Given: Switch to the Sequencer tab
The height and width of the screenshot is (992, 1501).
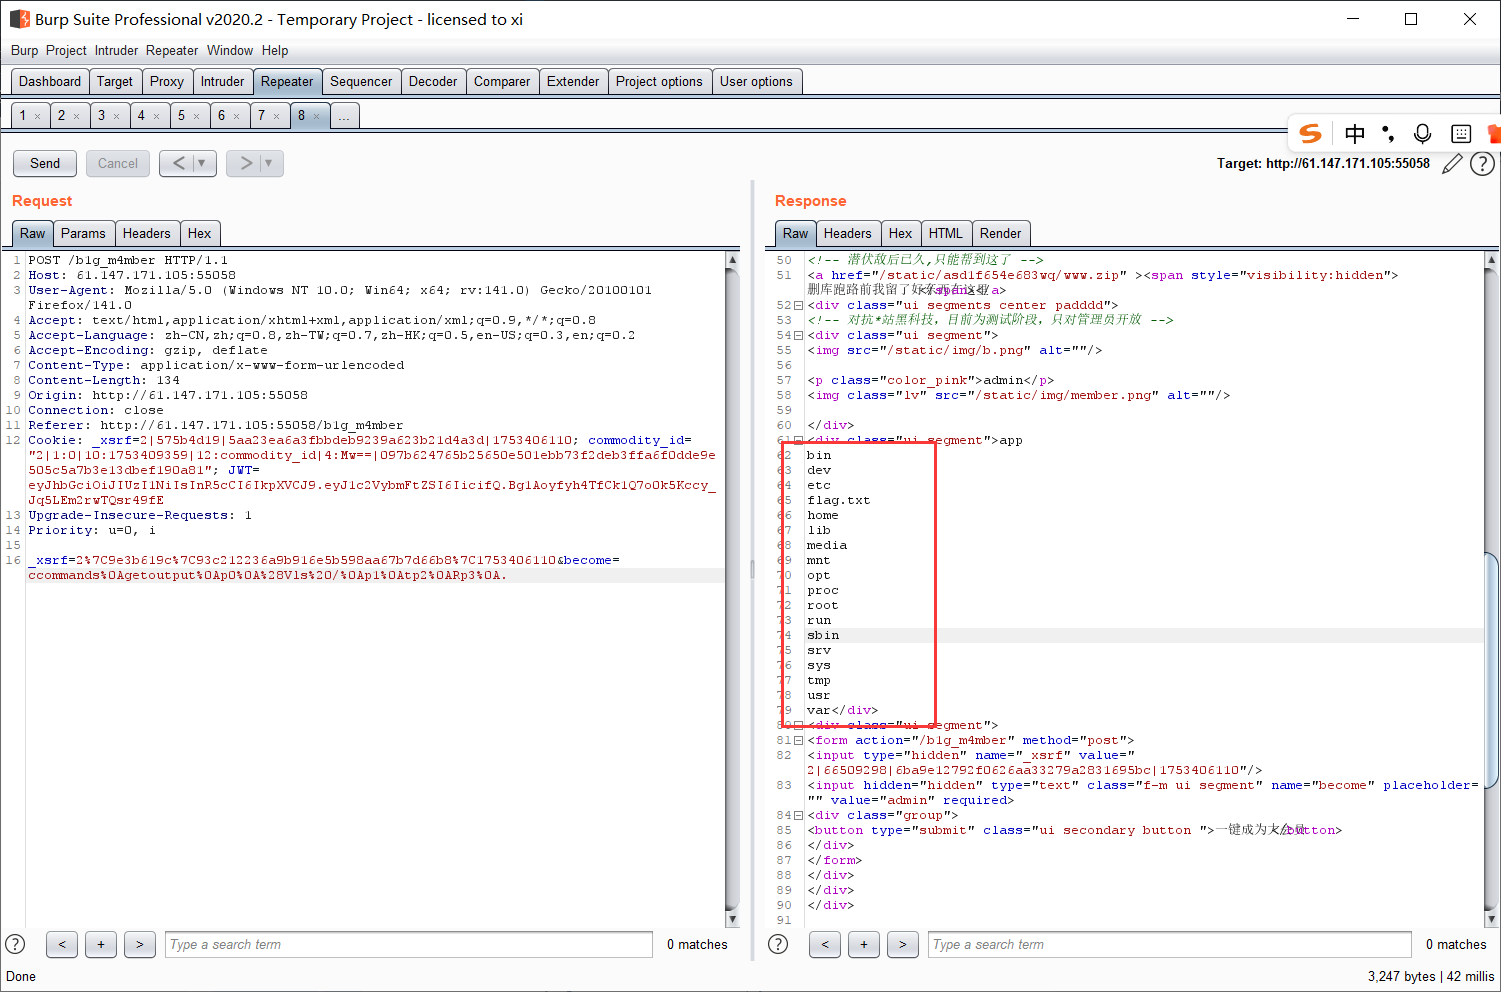Looking at the screenshot, I should coord(361,82).
